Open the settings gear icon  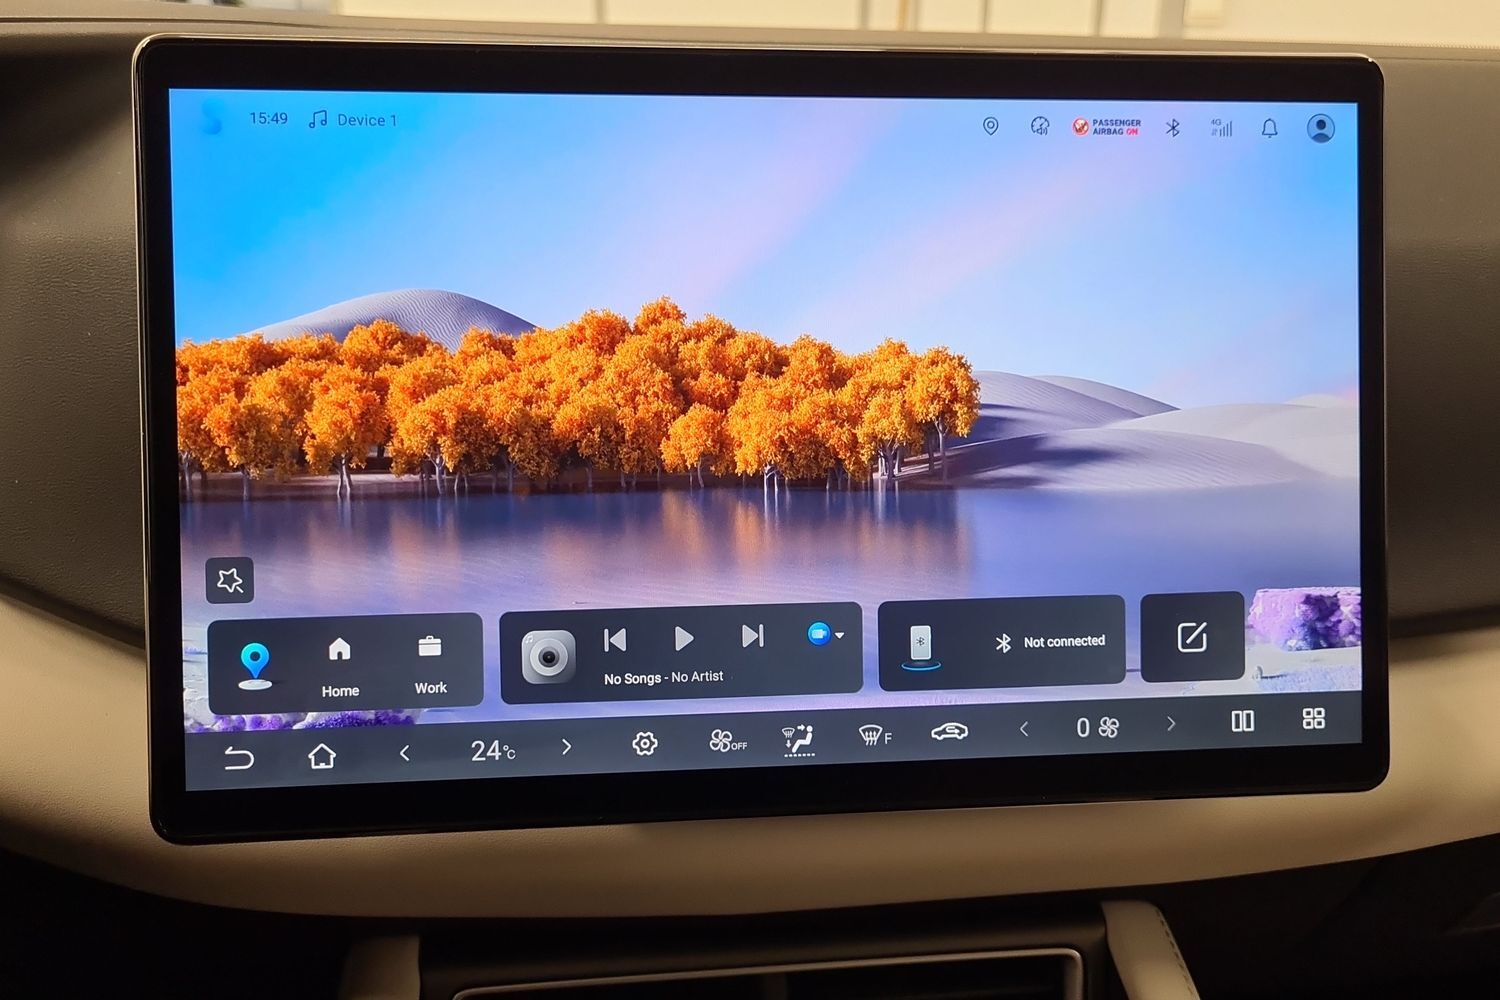[645, 744]
